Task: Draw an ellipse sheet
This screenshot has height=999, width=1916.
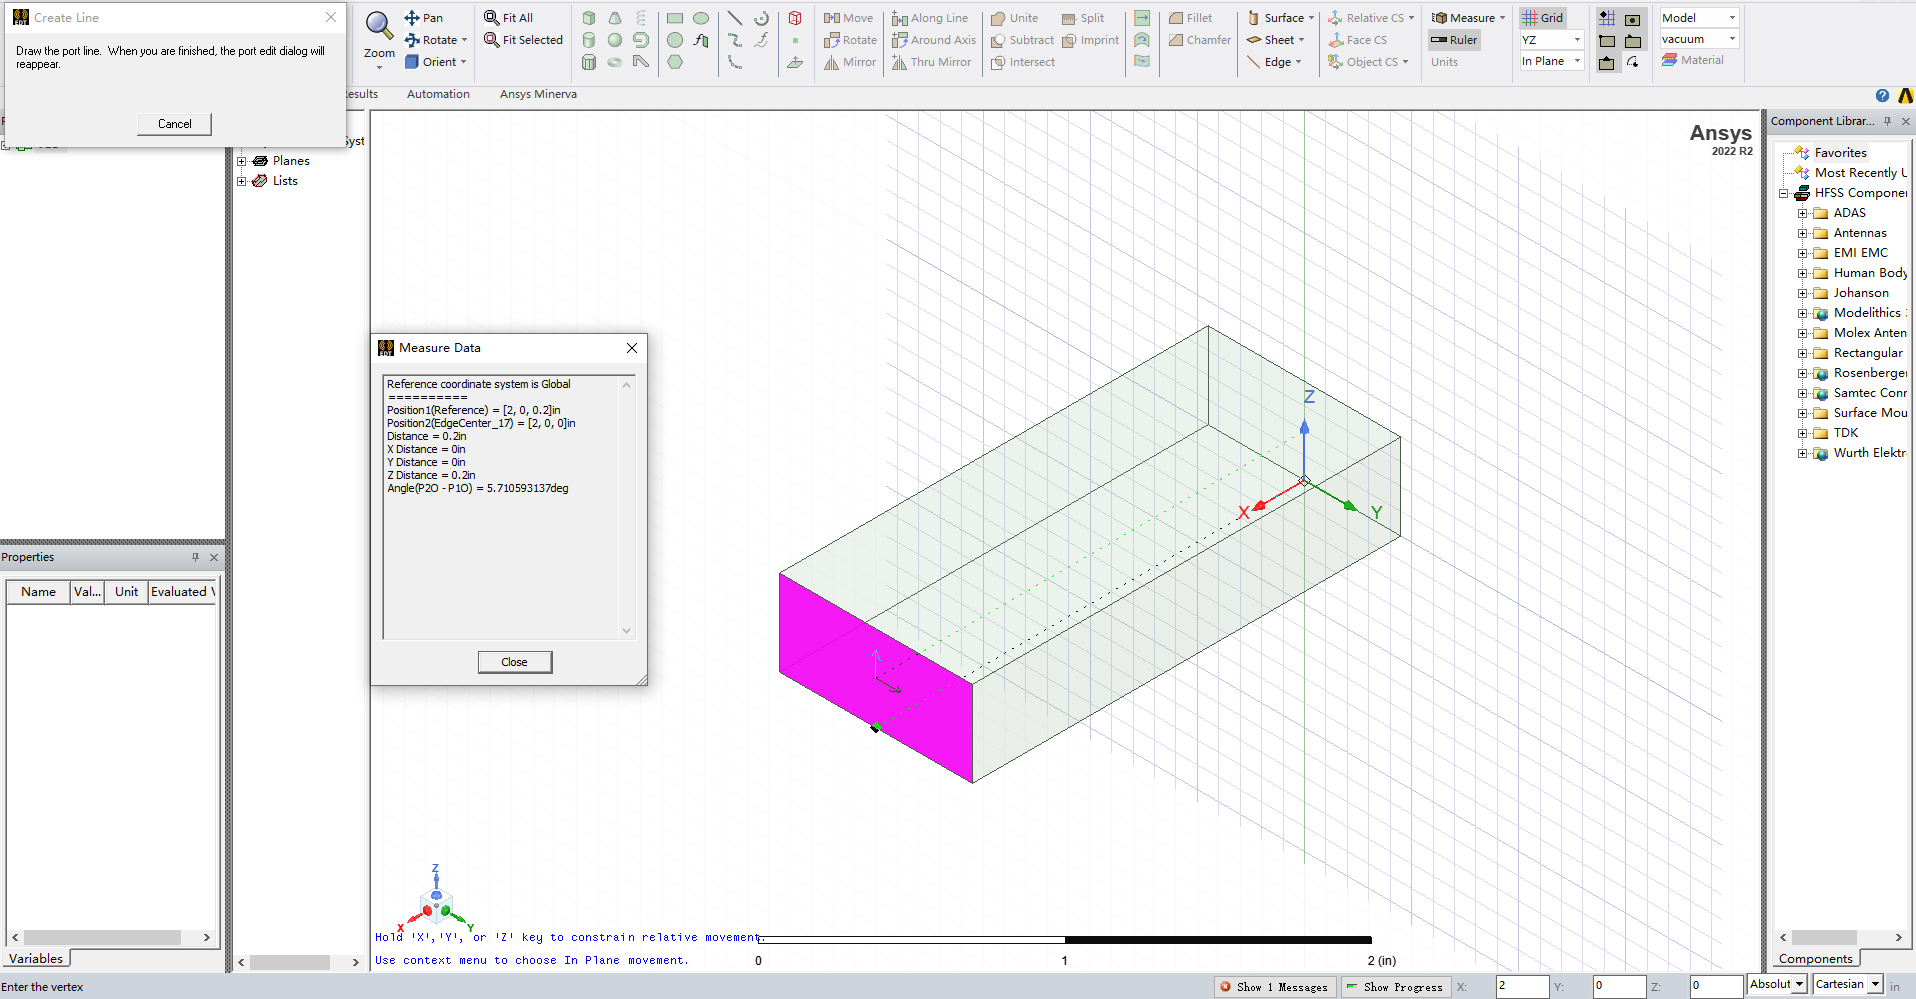Action: (701, 18)
